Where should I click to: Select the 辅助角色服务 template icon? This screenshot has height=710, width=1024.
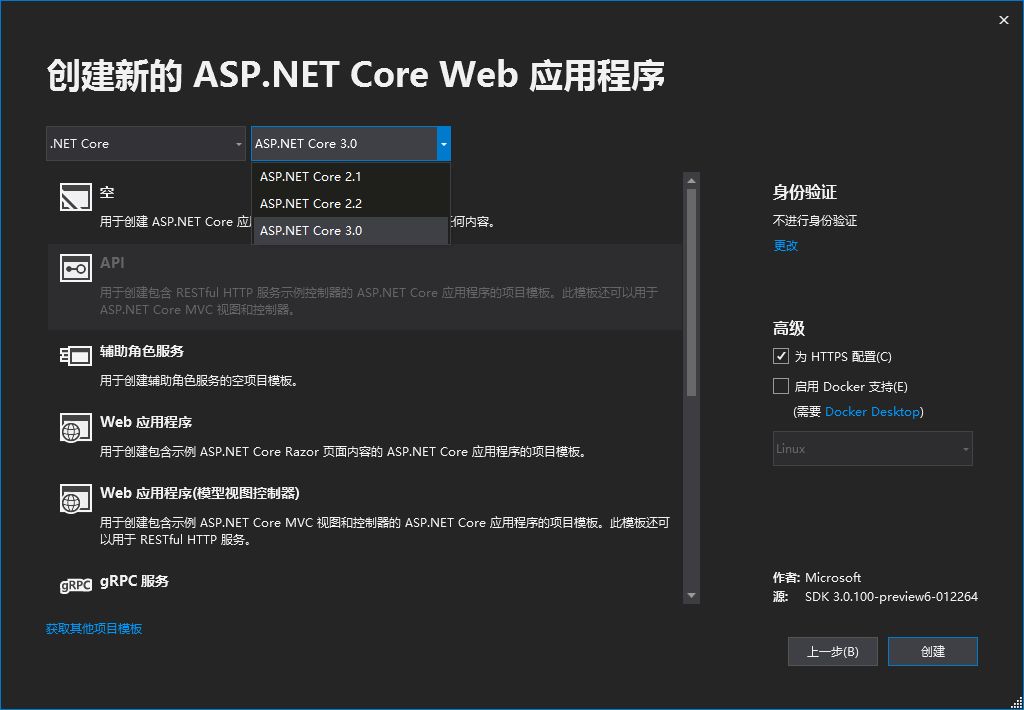pos(75,354)
